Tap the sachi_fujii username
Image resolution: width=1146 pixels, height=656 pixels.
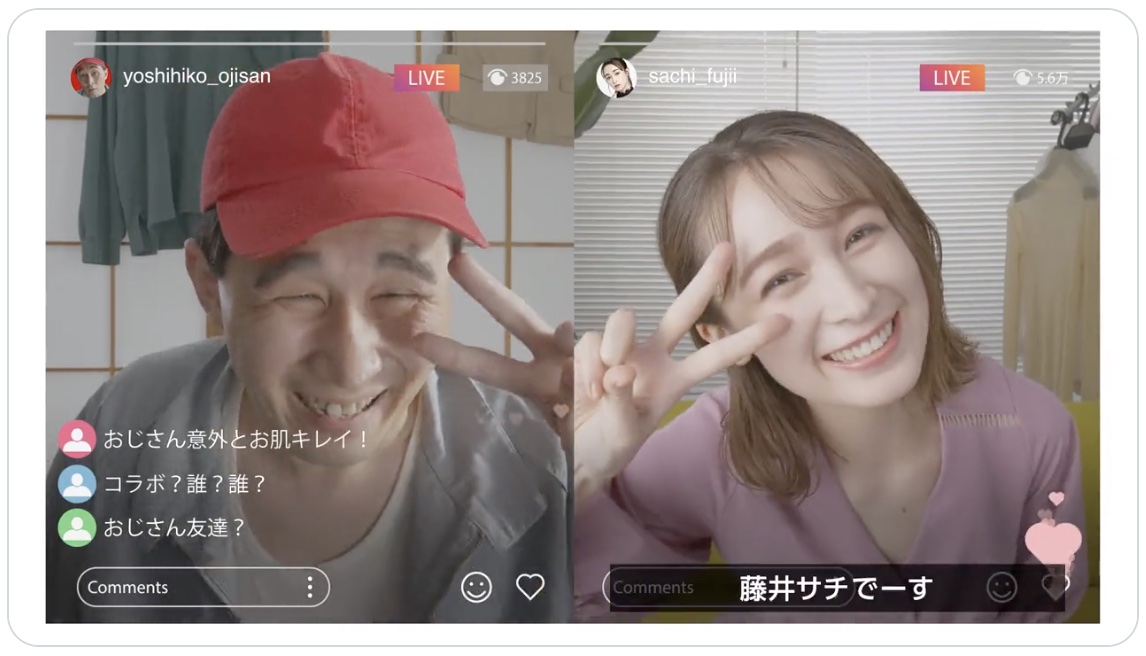[x=692, y=76]
